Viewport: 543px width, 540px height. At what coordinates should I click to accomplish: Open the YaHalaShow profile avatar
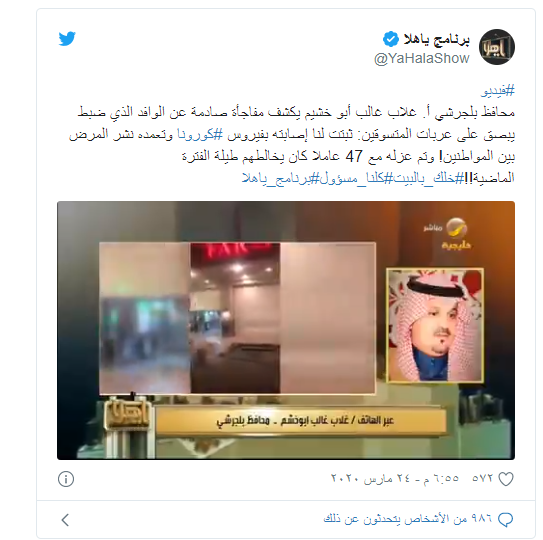tap(497, 47)
